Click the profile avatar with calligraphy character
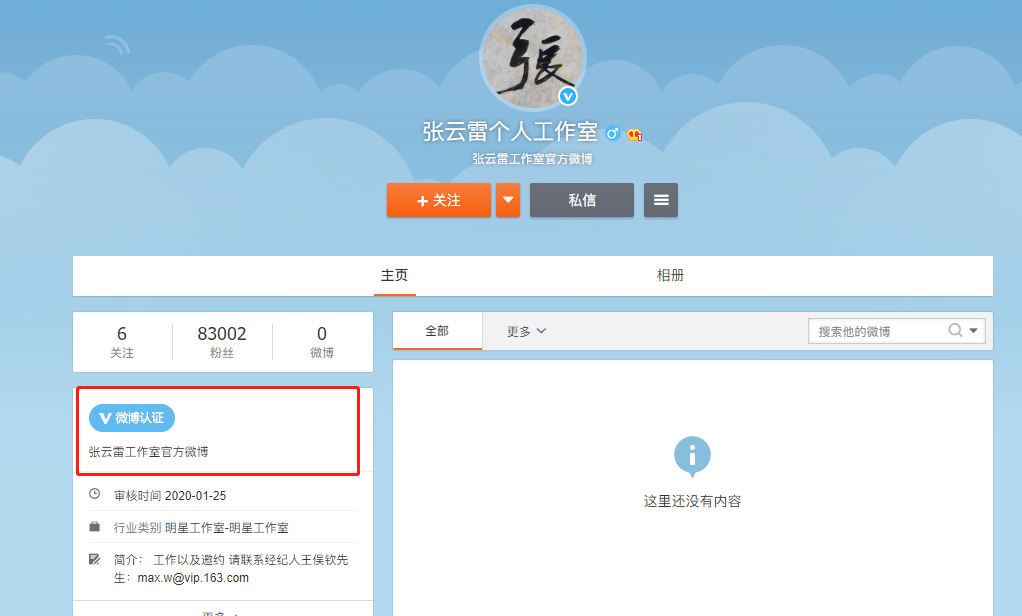 point(533,59)
